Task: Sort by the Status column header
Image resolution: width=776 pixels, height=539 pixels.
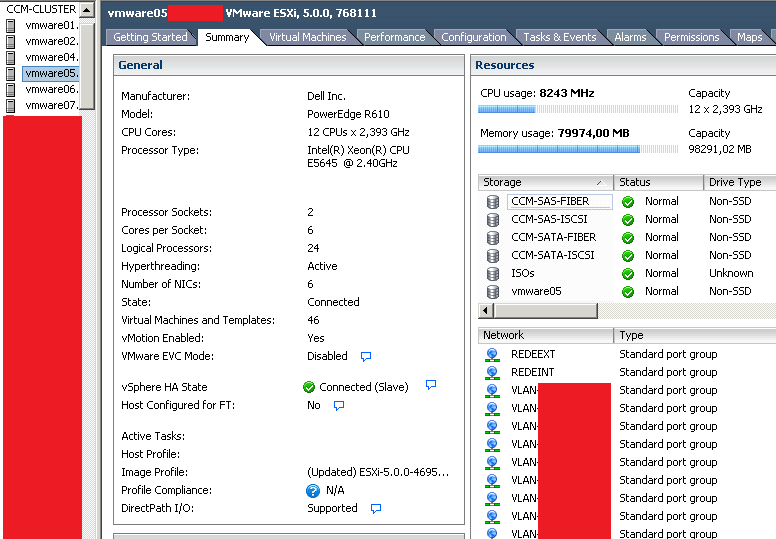Action: (658, 182)
